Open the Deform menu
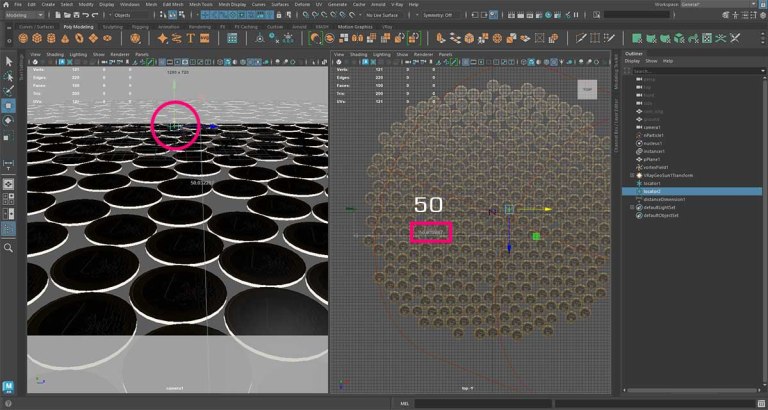This screenshot has height=410, width=768. tap(302, 4)
